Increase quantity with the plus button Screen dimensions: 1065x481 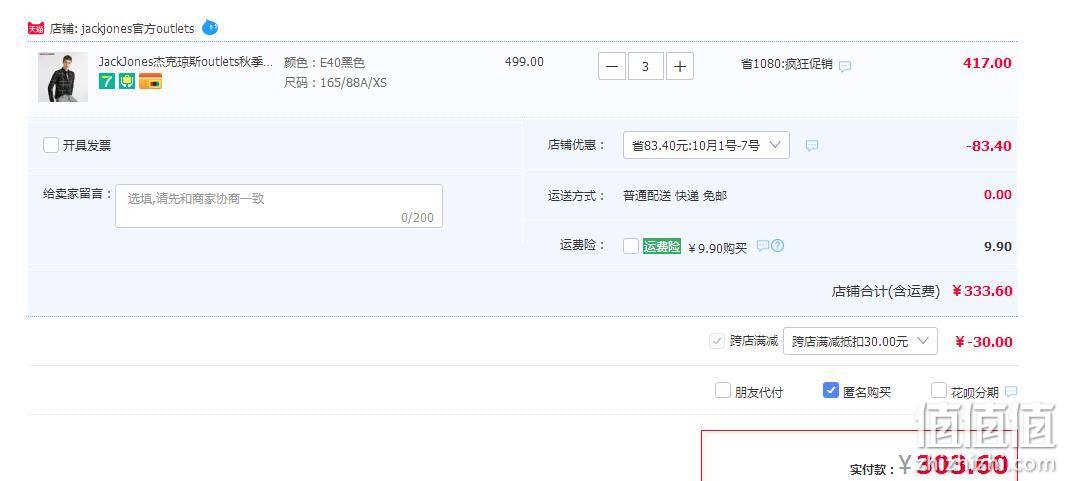680,67
